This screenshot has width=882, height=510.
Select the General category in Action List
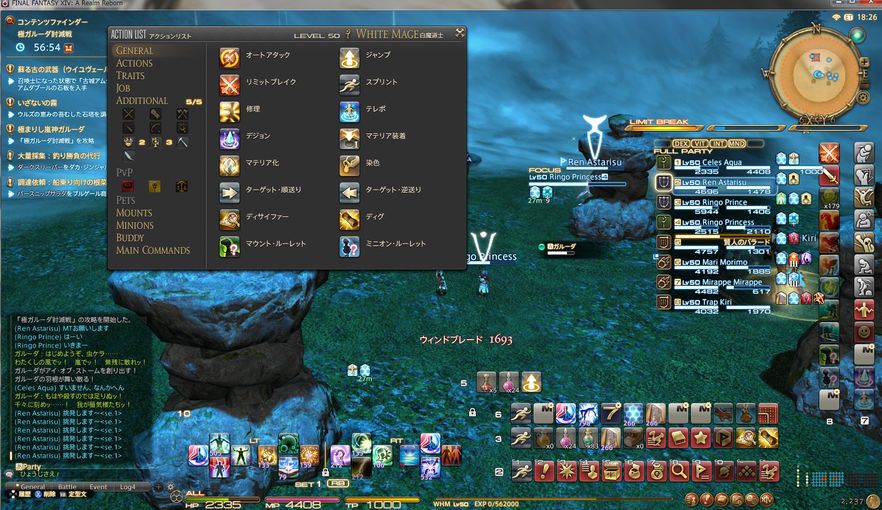[134, 51]
